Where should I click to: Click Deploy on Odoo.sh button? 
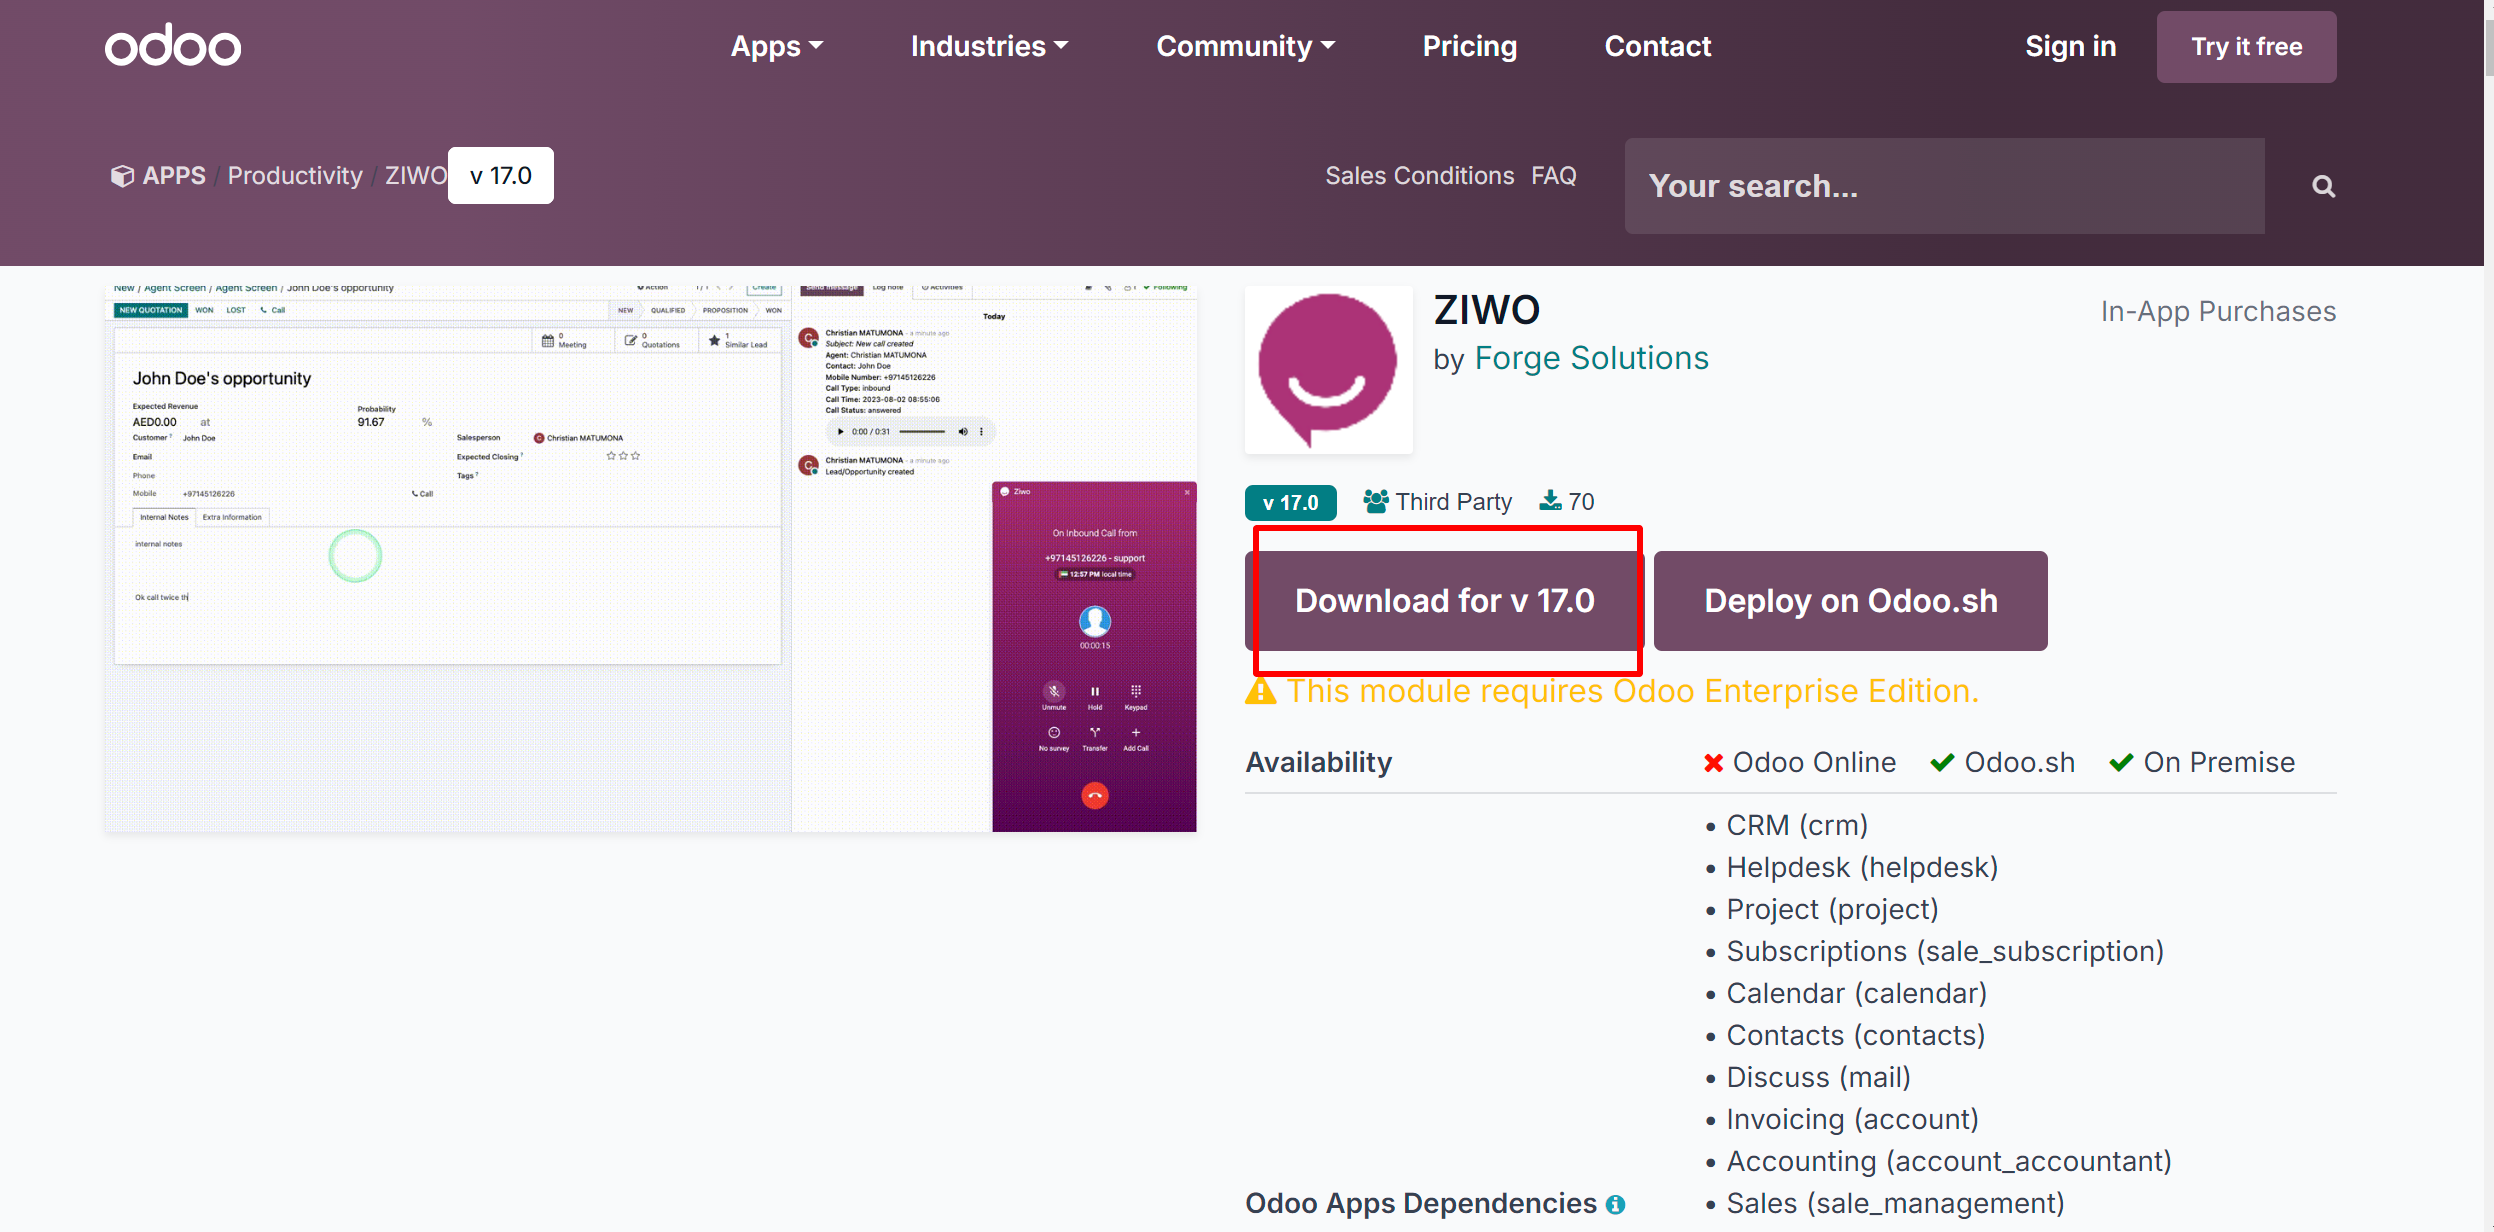tap(1851, 601)
